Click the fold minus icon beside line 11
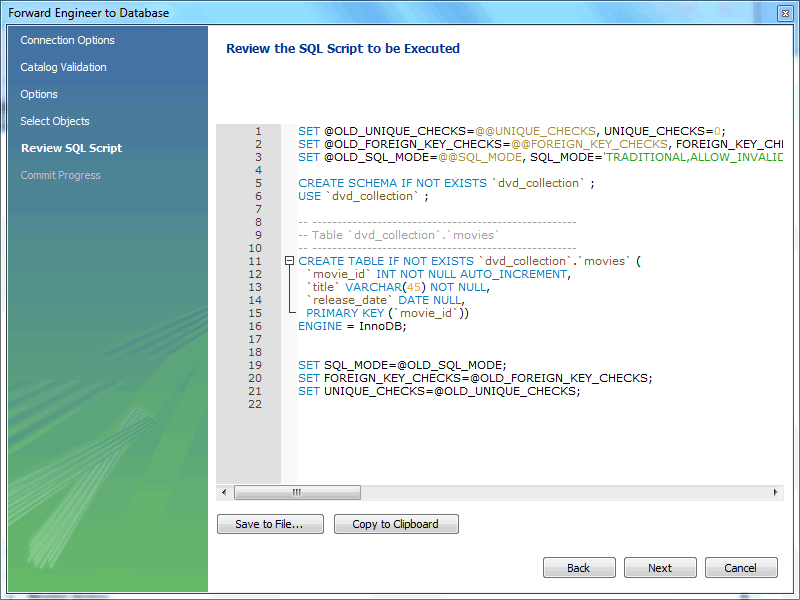The height and width of the screenshot is (600, 800). (288, 260)
